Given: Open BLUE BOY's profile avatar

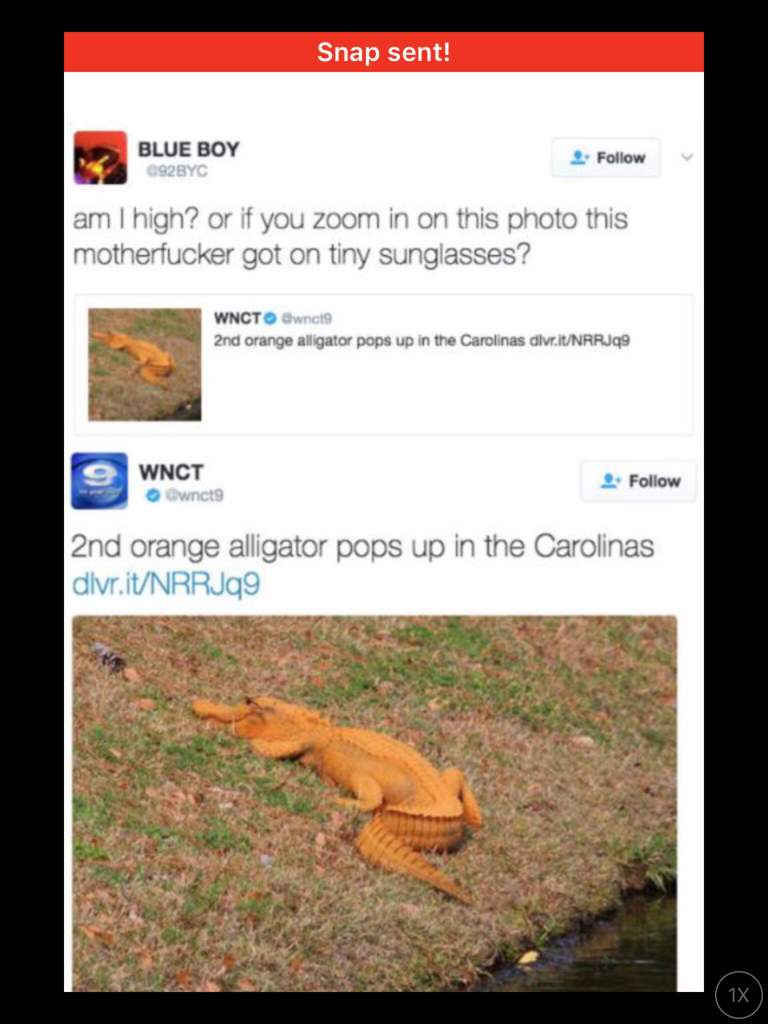Looking at the screenshot, I should click(100, 157).
